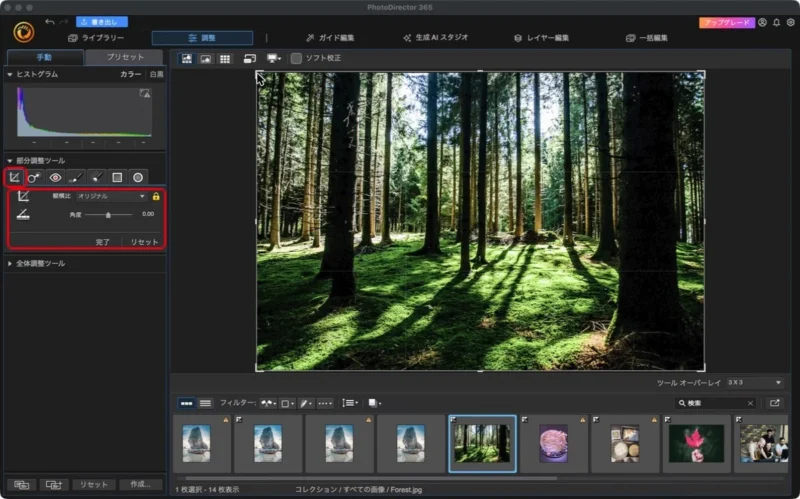Click the paste adjustments icon button
The width and height of the screenshot is (800, 499).
(x=54, y=485)
